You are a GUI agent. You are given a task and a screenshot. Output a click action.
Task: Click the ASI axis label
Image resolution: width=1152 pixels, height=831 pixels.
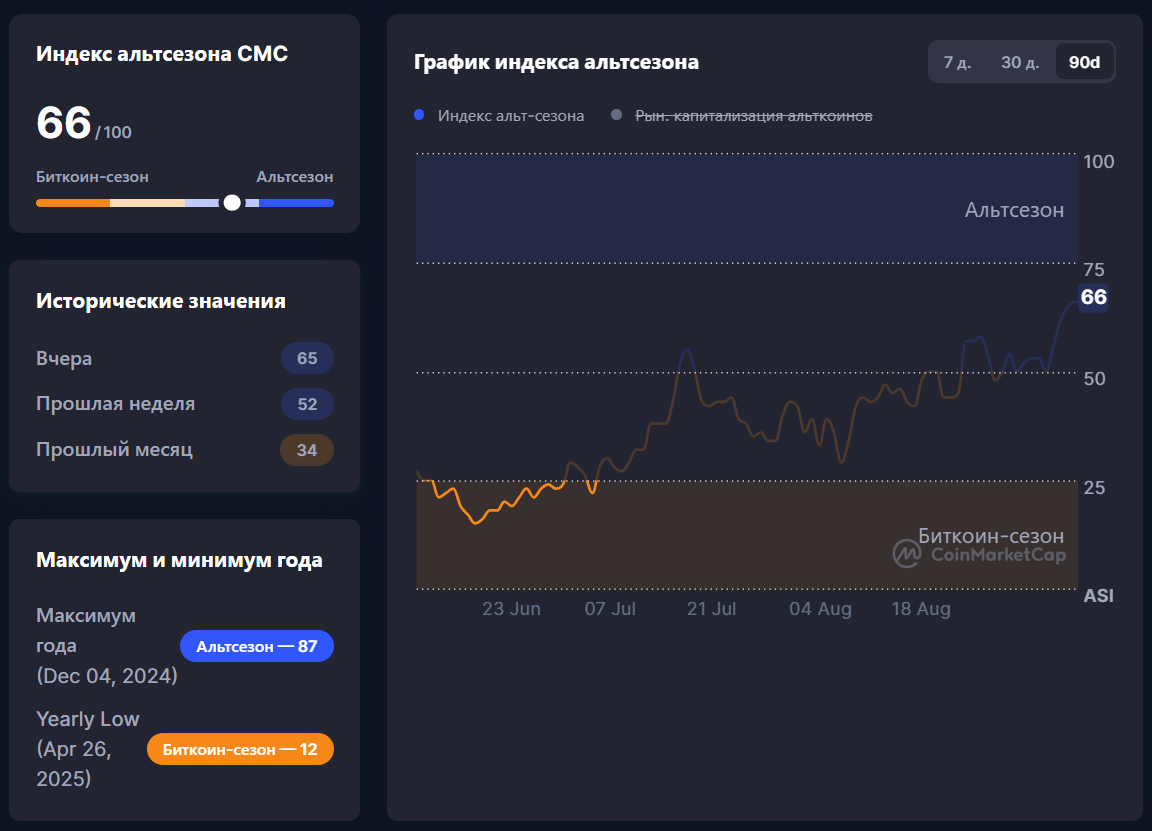coord(1098,596)
